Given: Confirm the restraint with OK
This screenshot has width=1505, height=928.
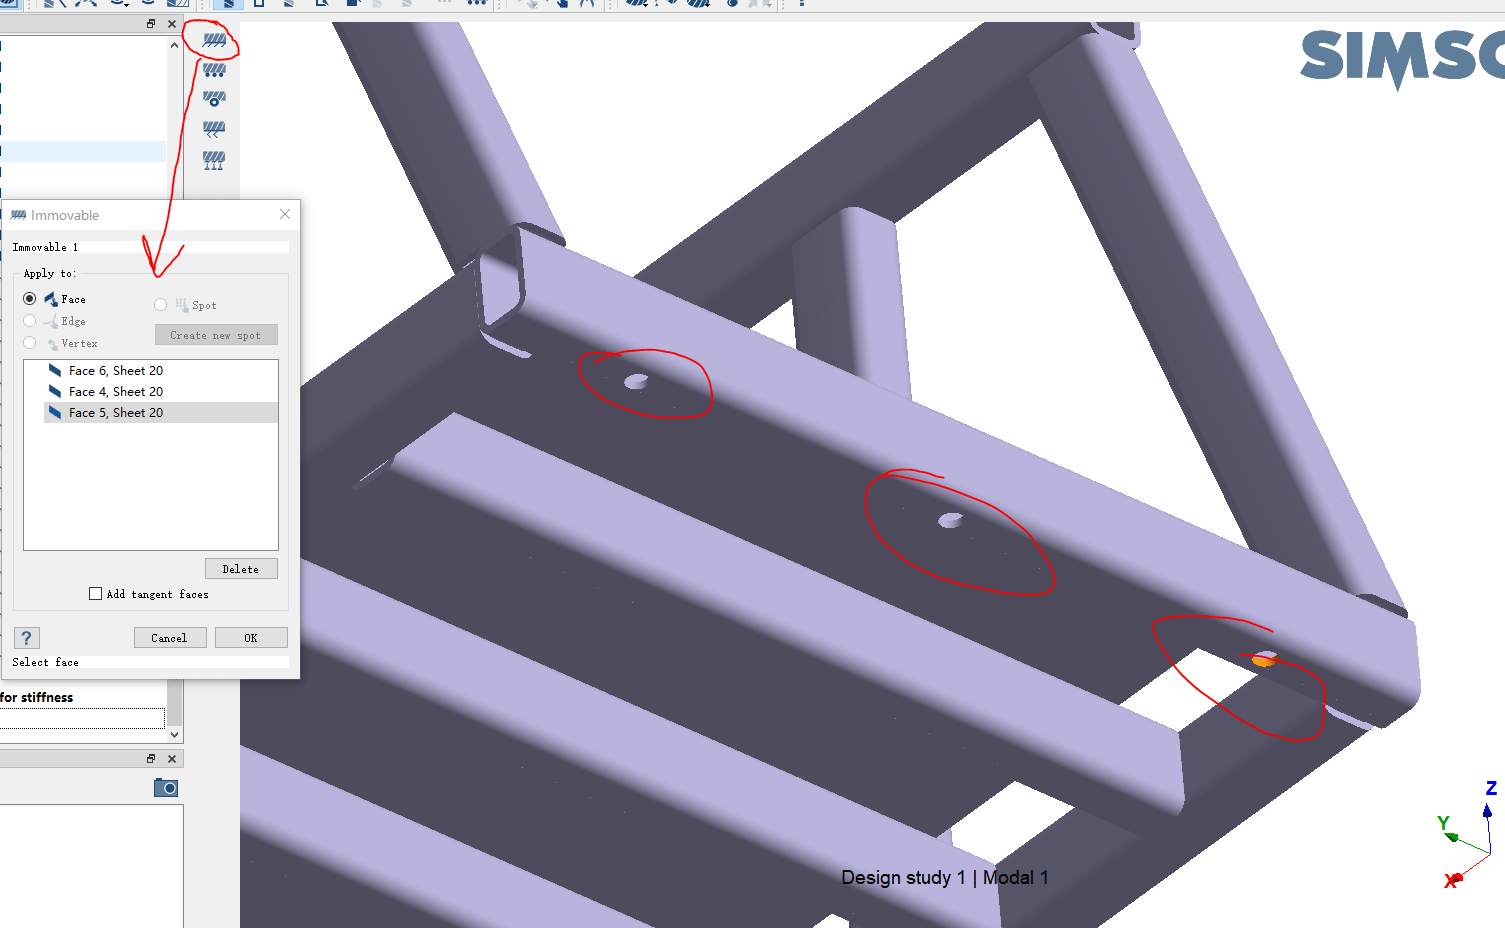Looking at the screenshot, I should [251, 638].
